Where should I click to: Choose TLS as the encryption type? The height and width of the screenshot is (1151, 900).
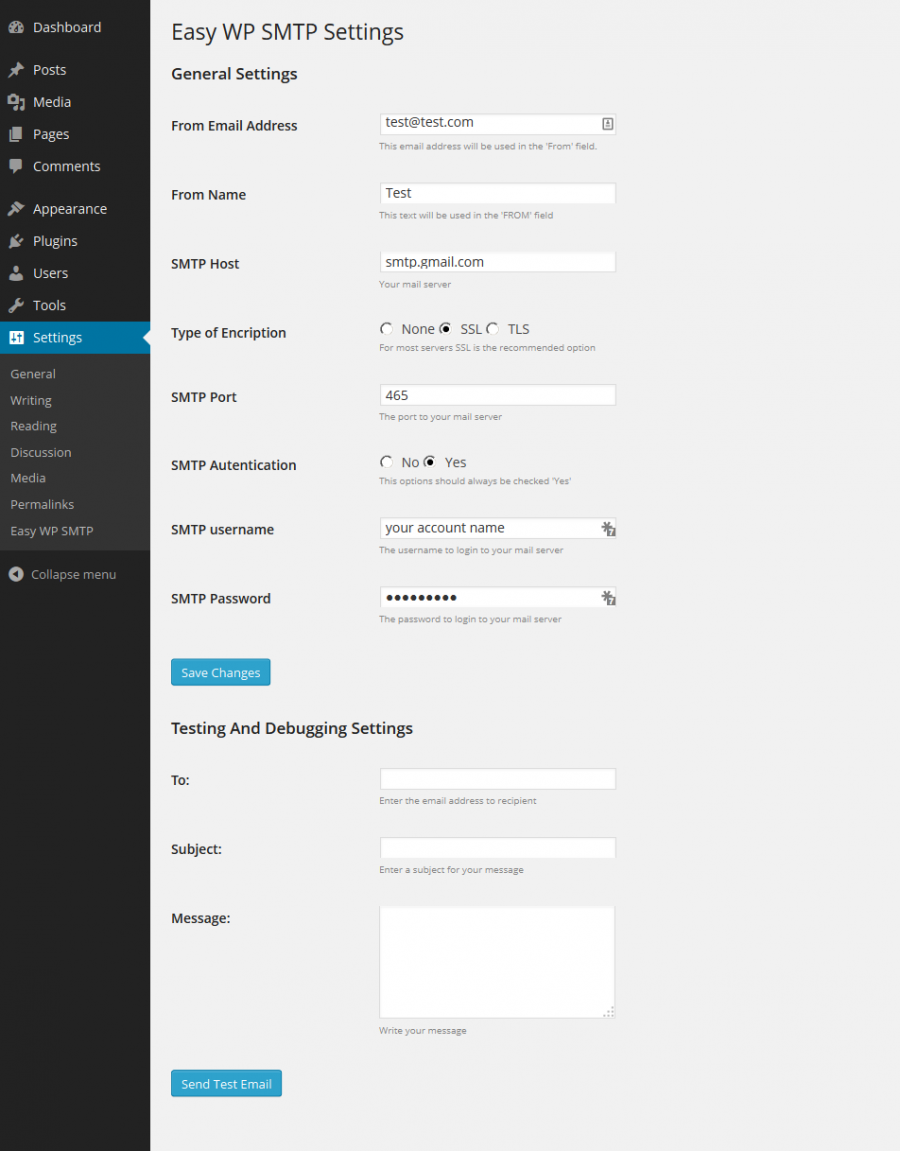[x=492, y=328]
